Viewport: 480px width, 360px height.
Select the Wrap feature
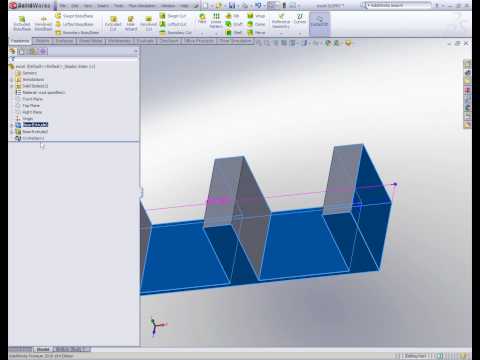click(x=256, y=16)
